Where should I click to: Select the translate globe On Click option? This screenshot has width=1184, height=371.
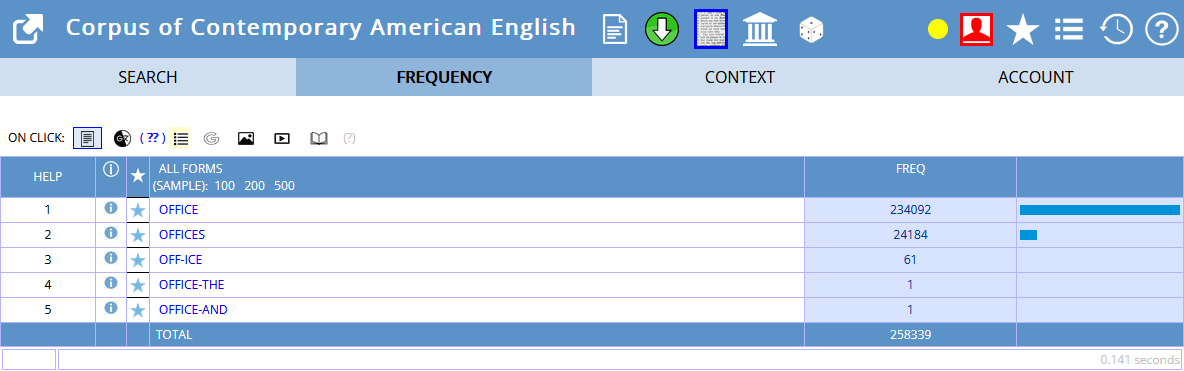[122, 138]
